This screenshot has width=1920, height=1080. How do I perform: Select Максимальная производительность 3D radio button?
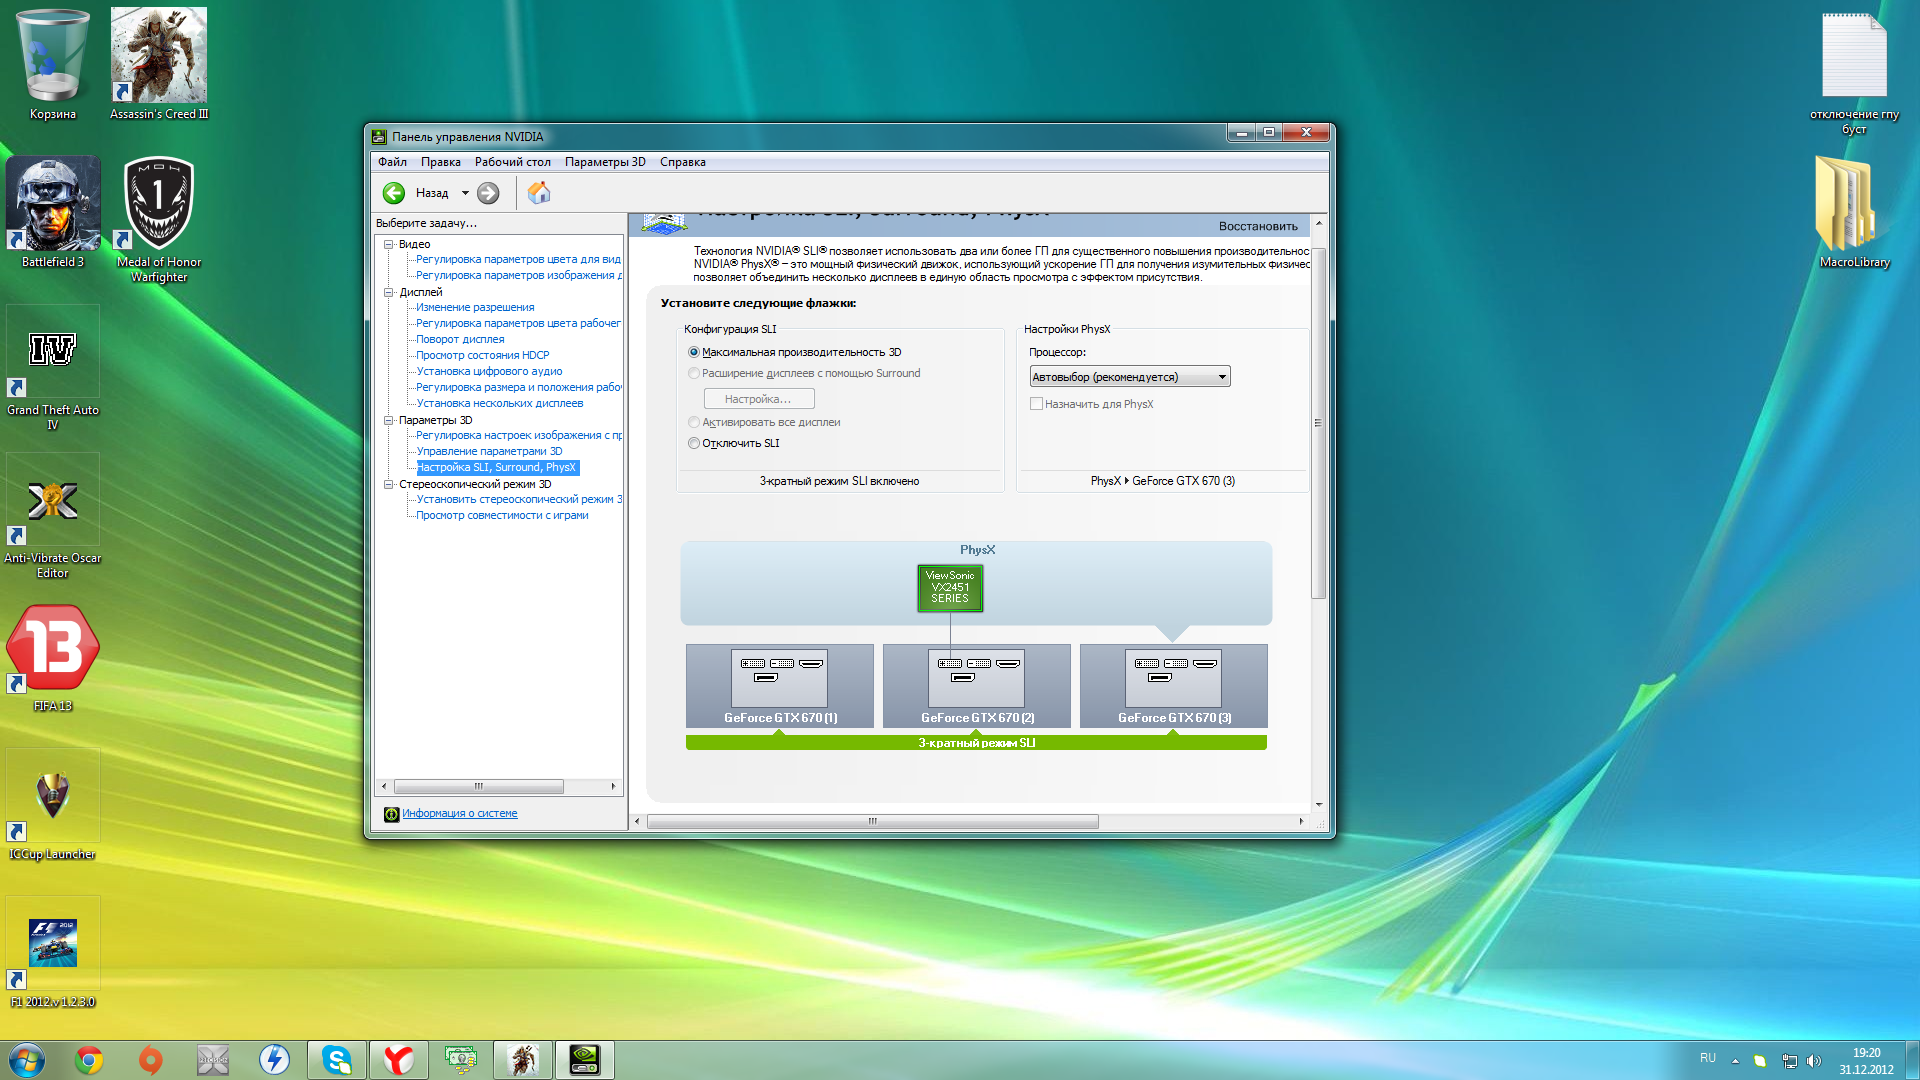click(694, 352)
